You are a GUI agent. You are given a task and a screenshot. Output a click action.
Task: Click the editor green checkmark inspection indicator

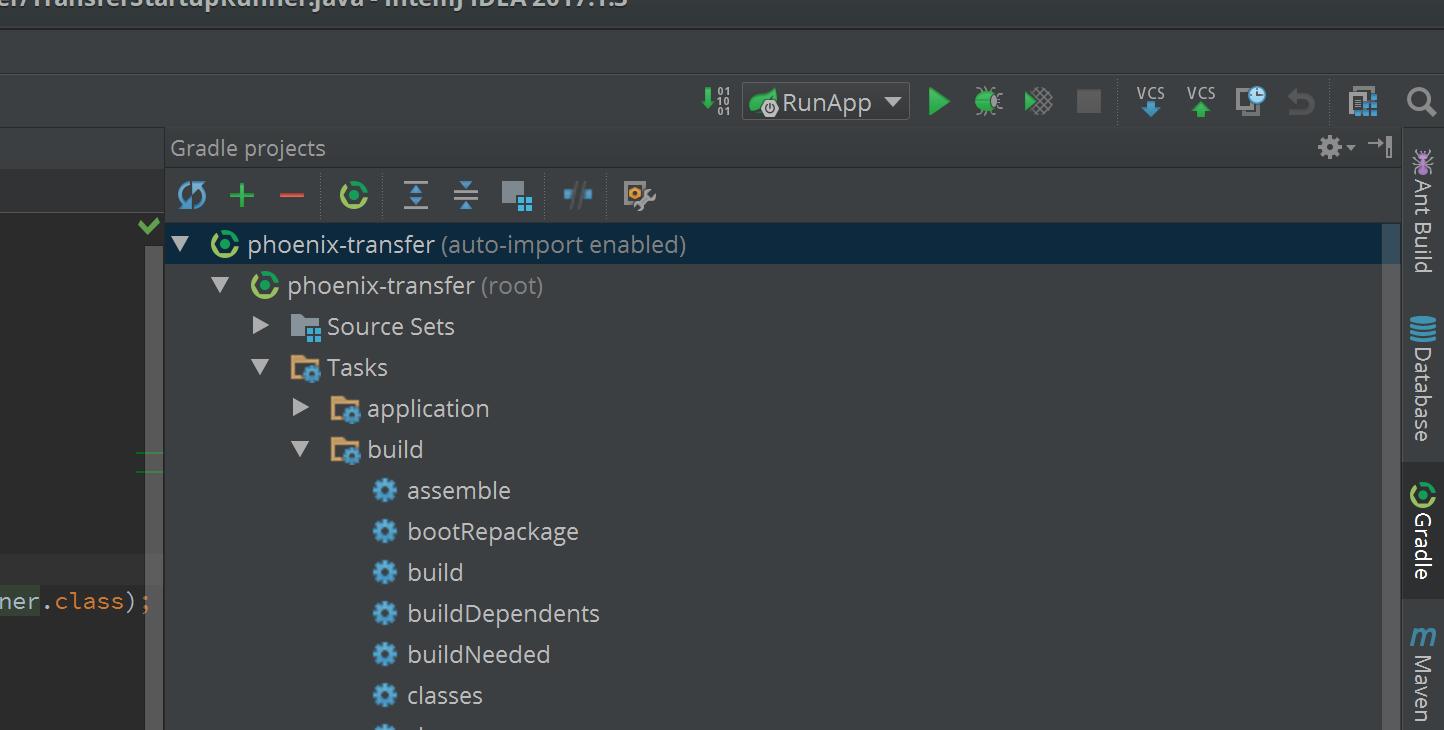click(x=149, y=226)
